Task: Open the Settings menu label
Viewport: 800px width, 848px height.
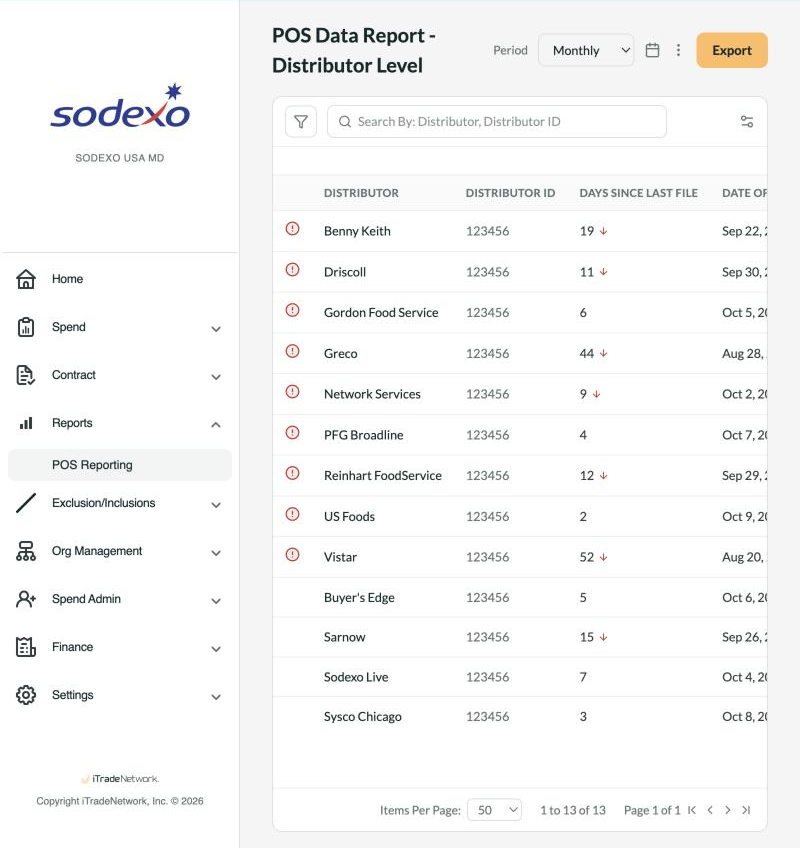Action: coord(72,695)
